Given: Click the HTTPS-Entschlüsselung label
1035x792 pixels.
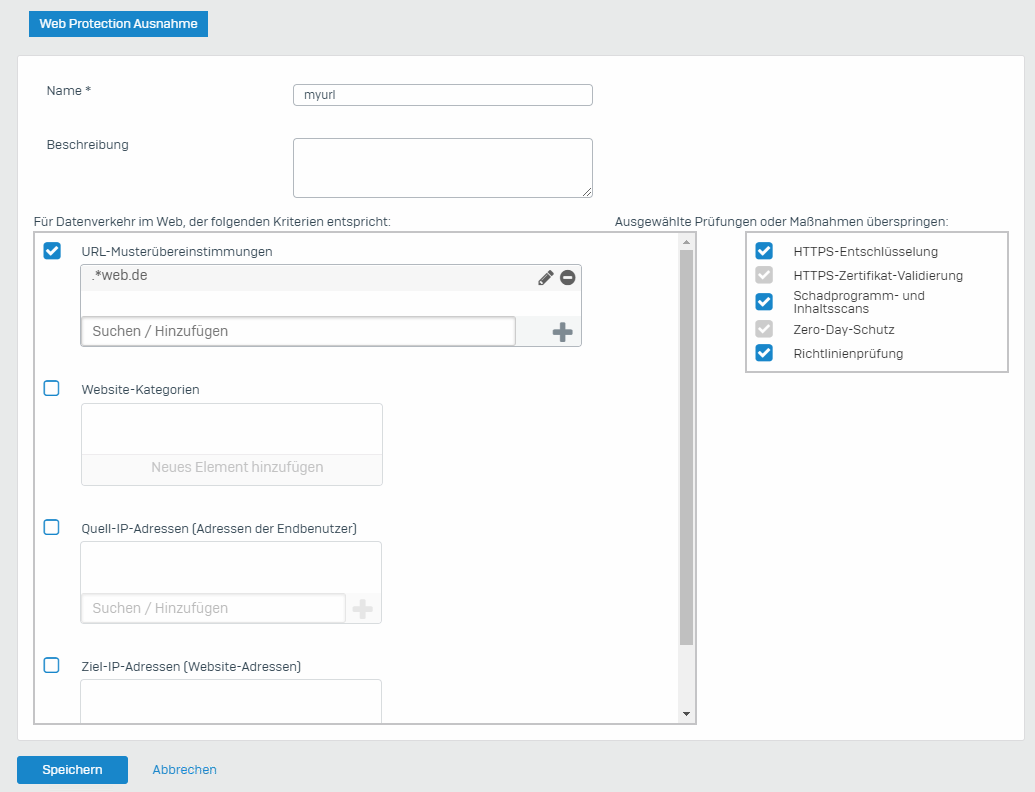Looking at the screenshot, I should [x=865, y=251].
